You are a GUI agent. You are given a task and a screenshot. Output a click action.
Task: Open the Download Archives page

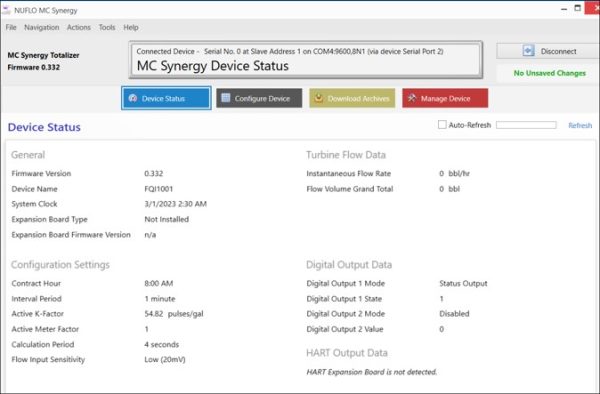pos(352,98)
